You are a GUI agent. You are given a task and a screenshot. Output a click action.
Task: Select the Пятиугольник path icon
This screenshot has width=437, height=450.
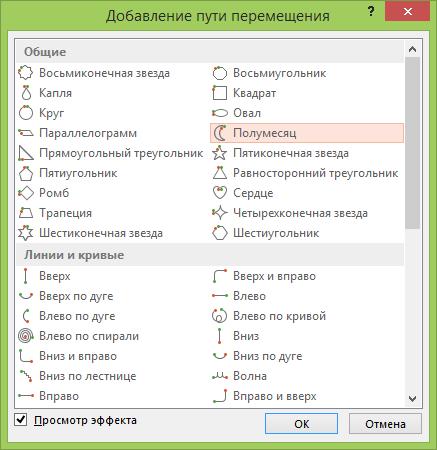click(x=26, y=173)
